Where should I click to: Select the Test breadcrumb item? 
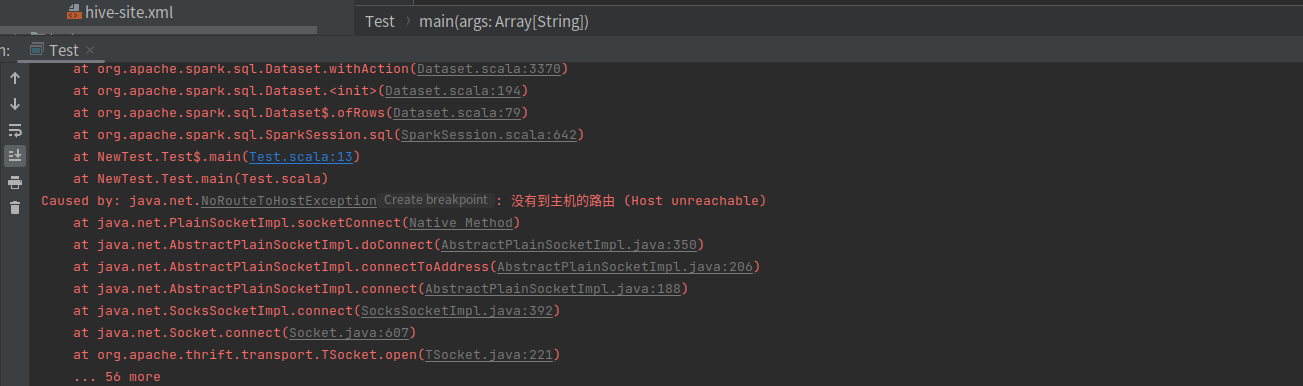pyautogui.click(x=380, y=21)
